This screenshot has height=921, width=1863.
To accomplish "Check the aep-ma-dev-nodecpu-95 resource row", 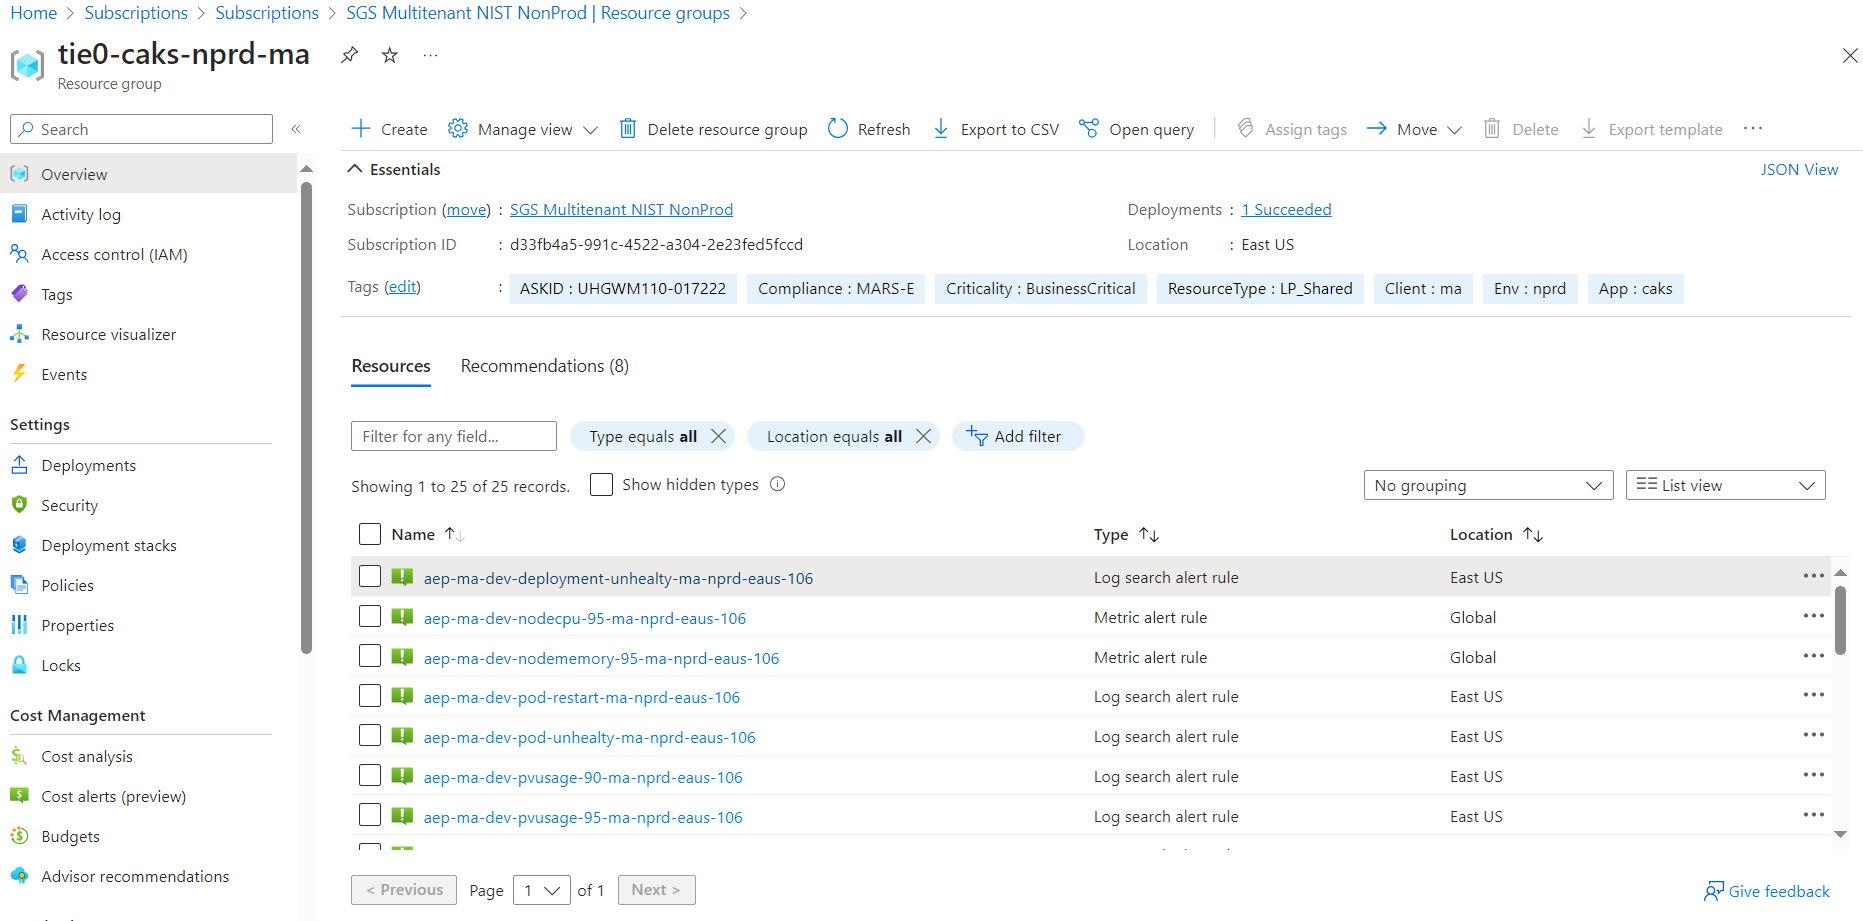I will coord(370,617).
